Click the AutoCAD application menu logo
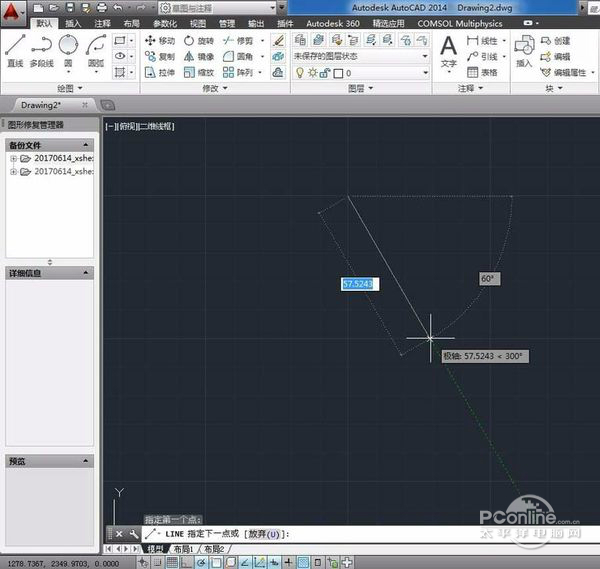600x569 pixels. point(13,11)
